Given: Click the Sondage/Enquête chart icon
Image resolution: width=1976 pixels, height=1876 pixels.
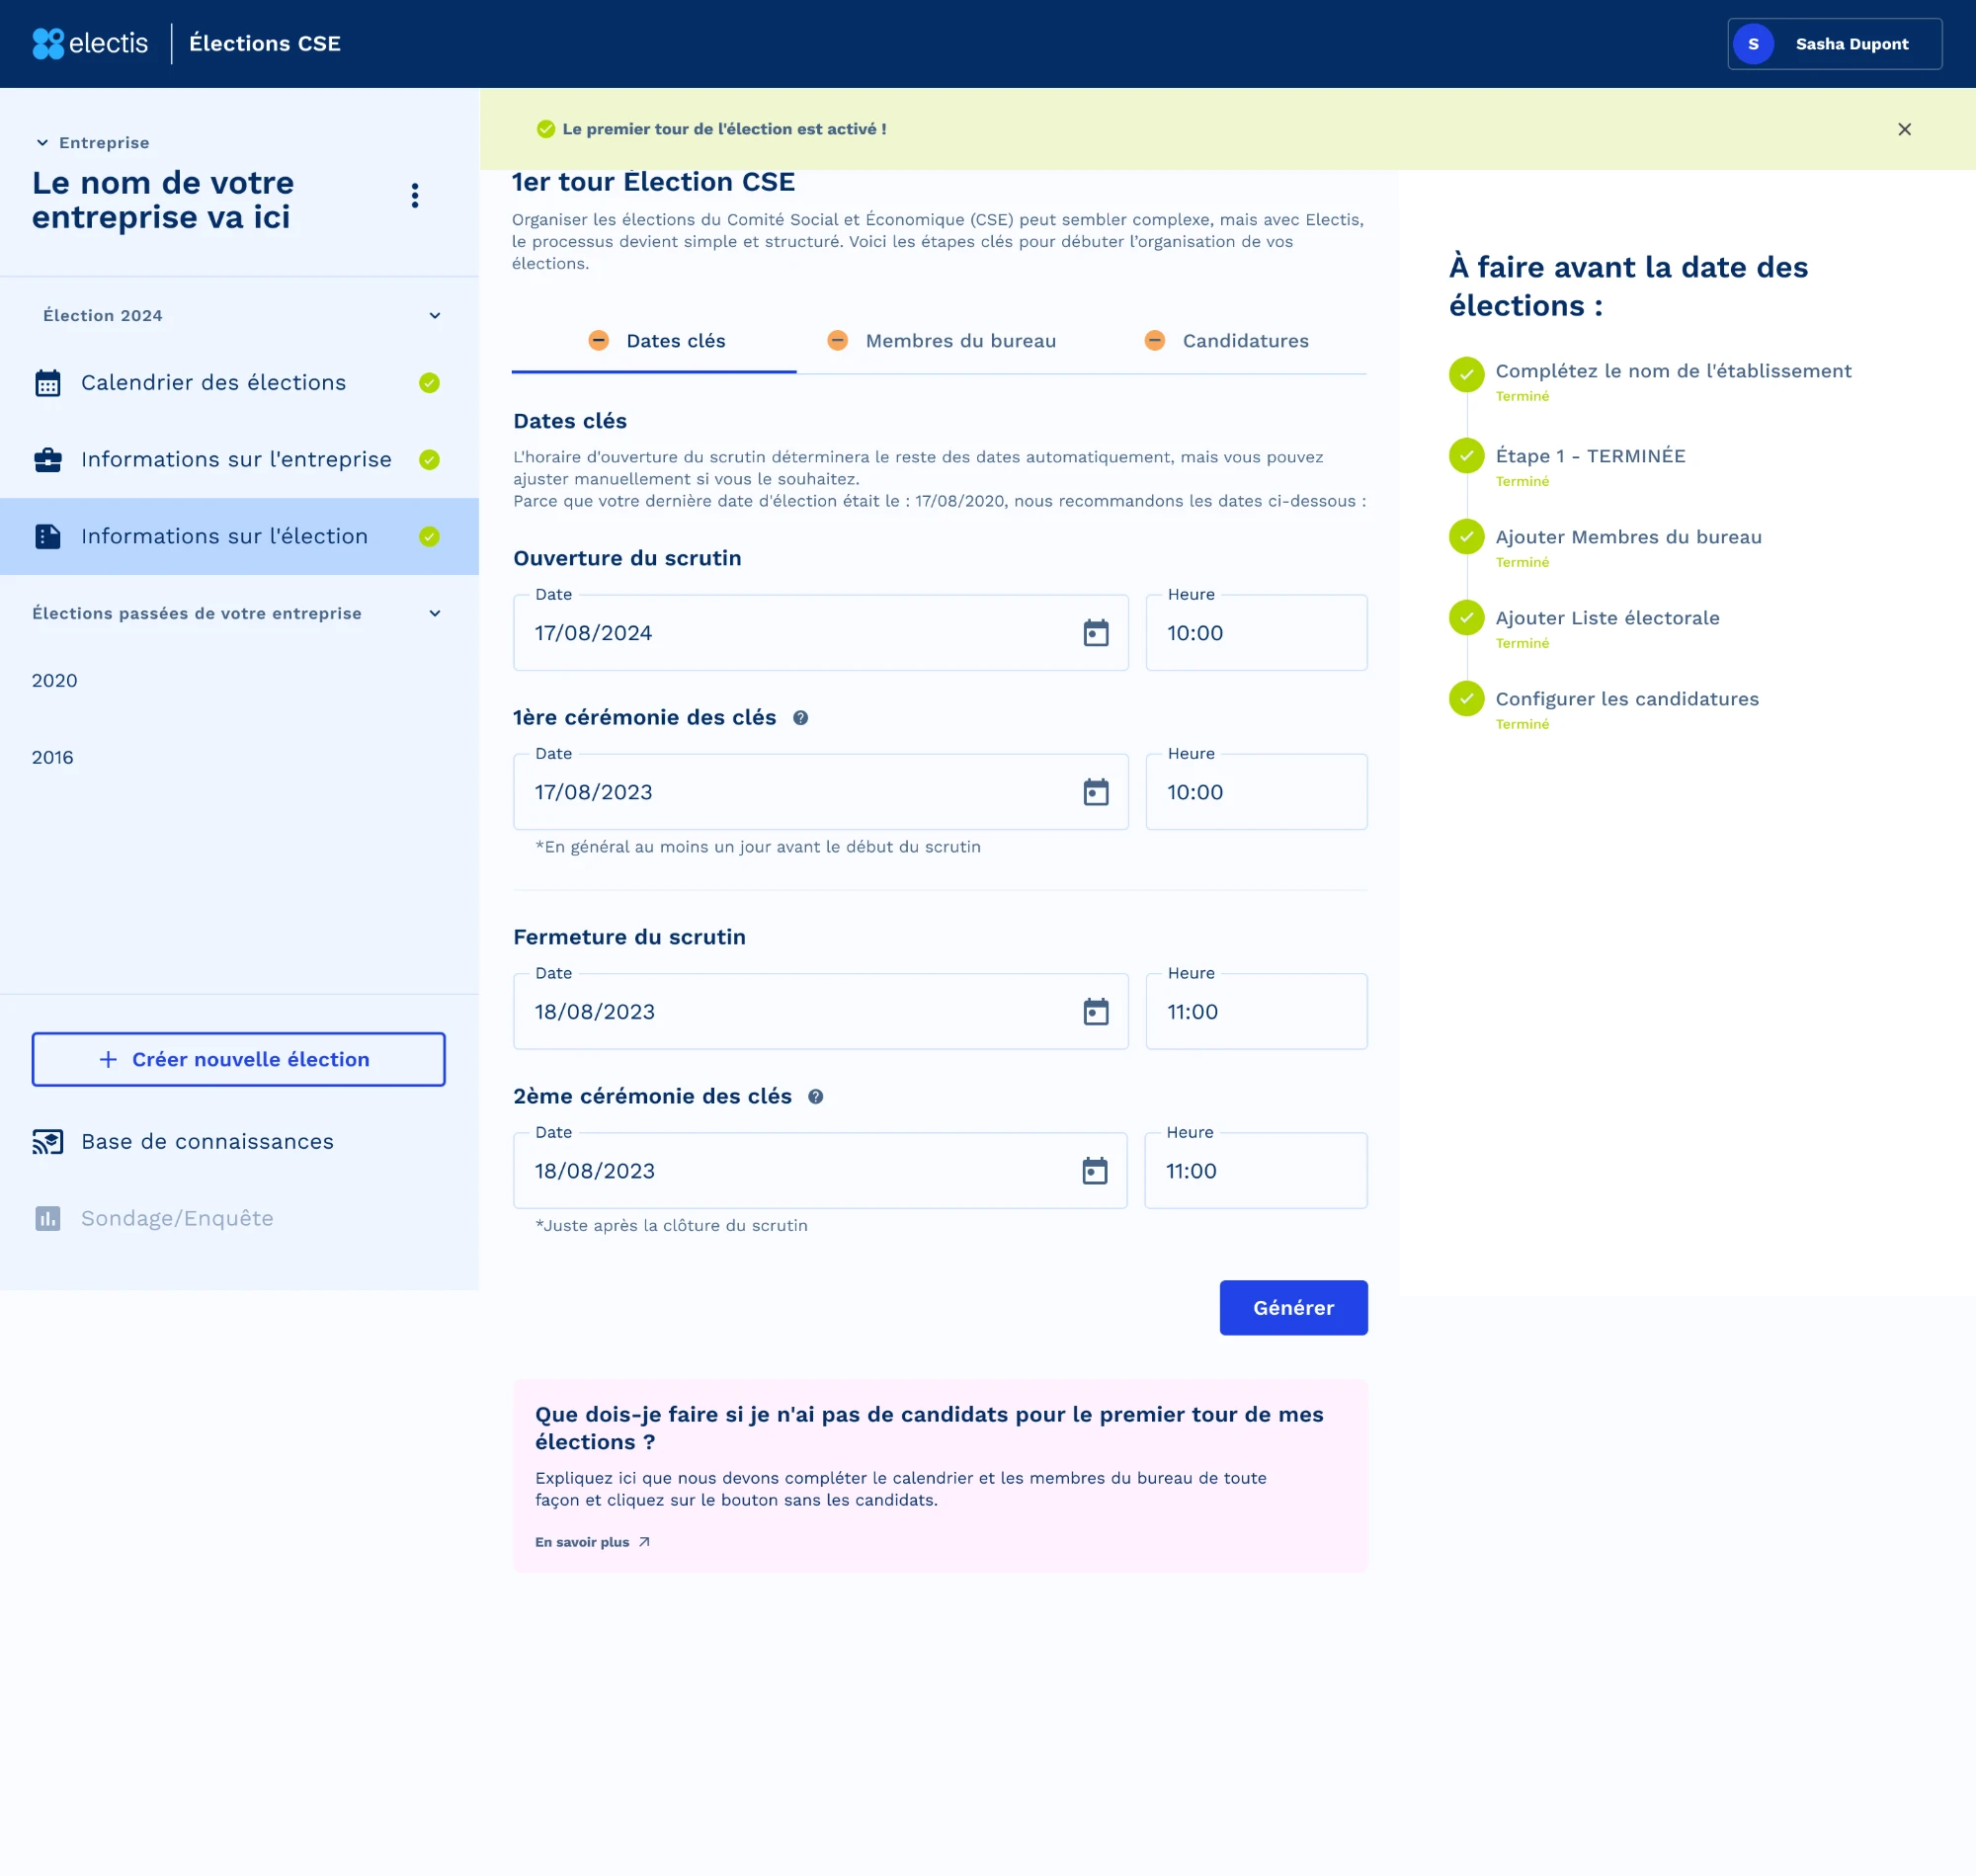Looking at the screenshot, I should point(48,1219).
